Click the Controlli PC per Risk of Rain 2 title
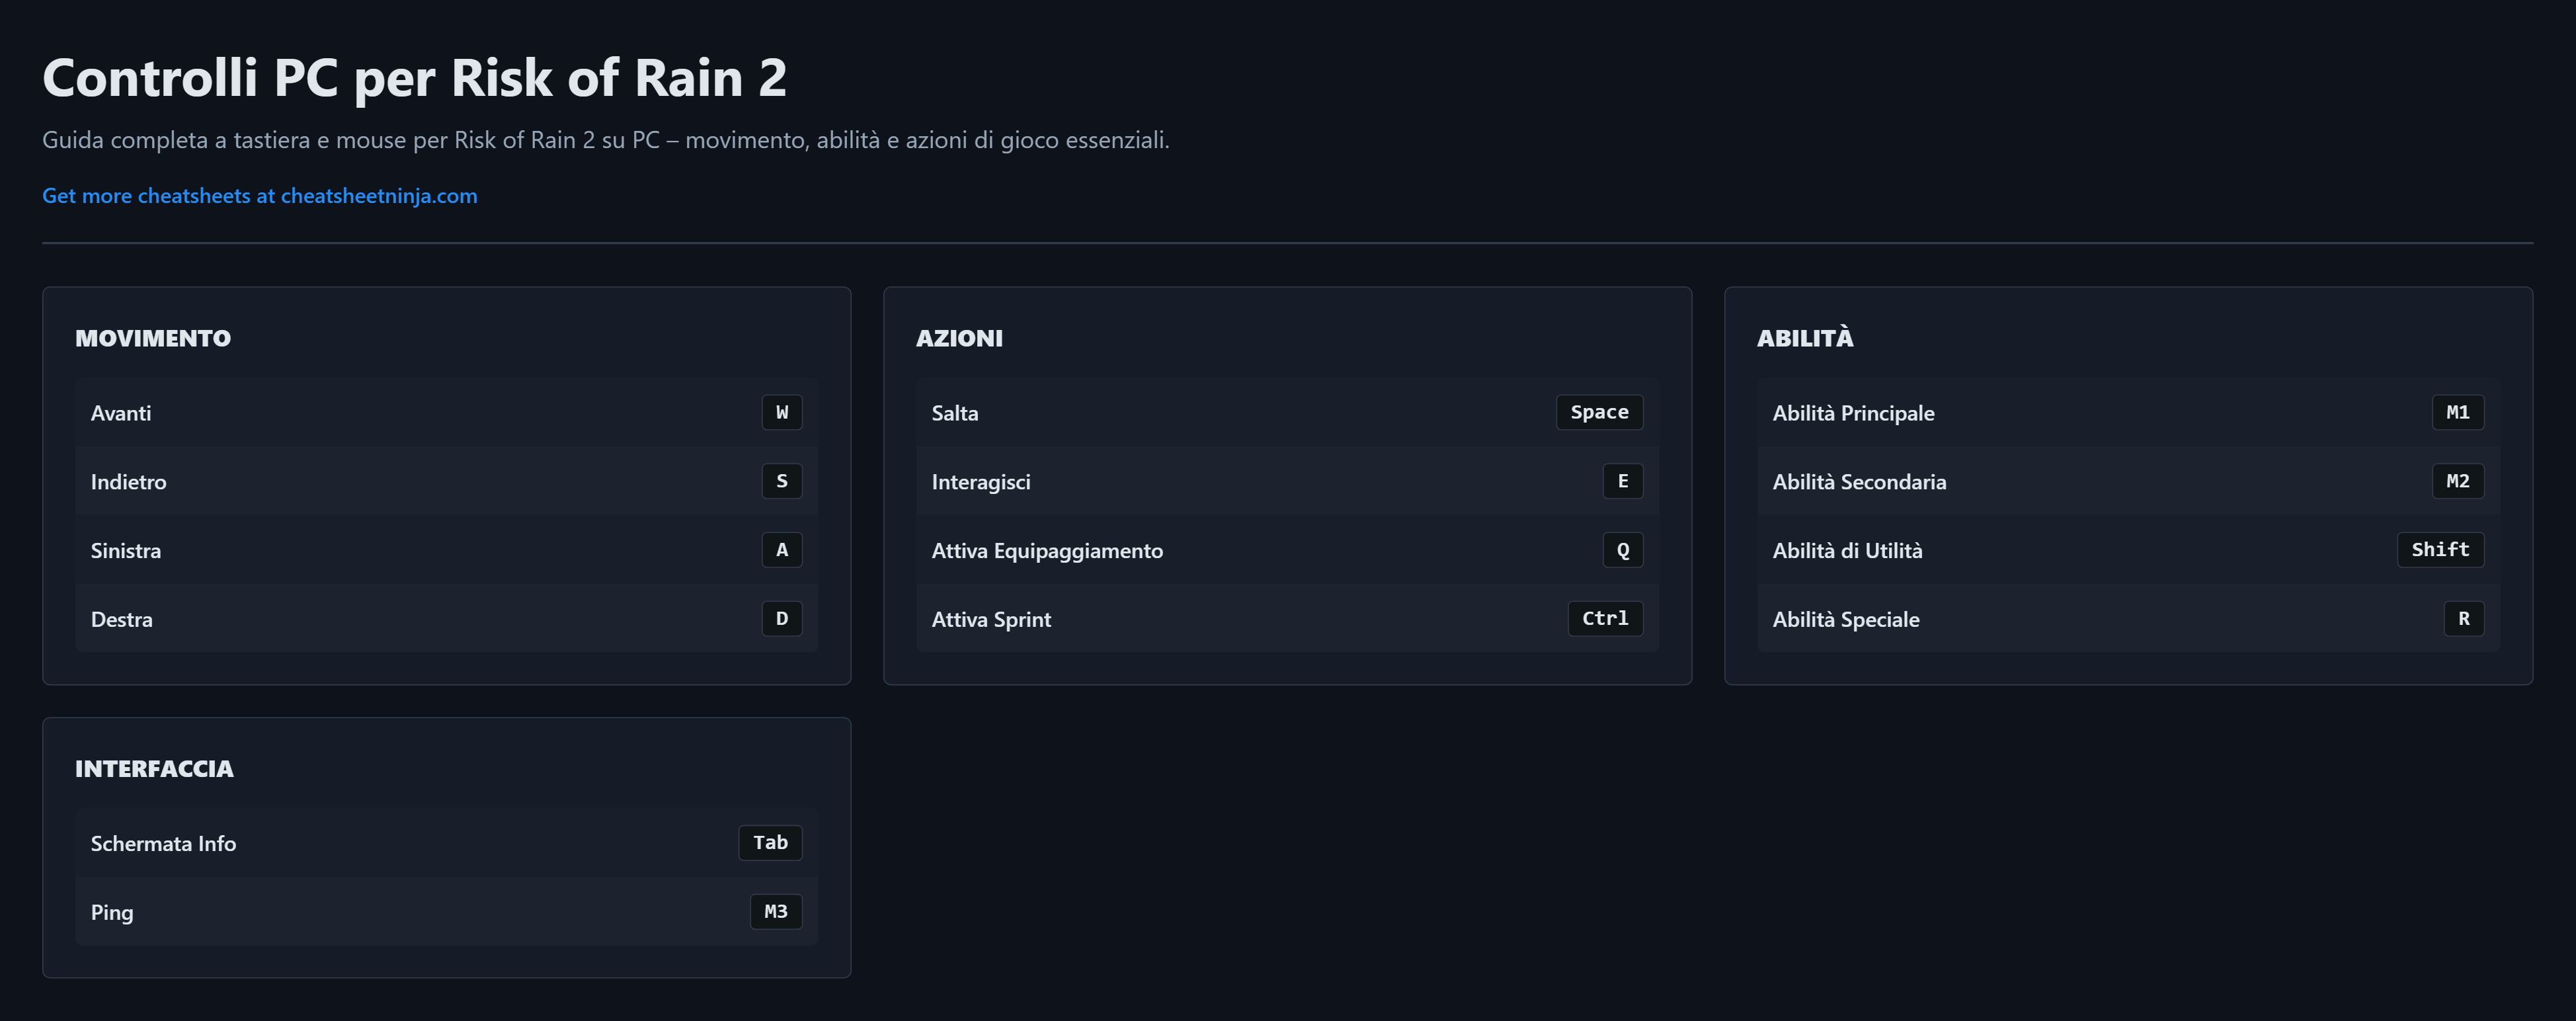 coord(414,78)
